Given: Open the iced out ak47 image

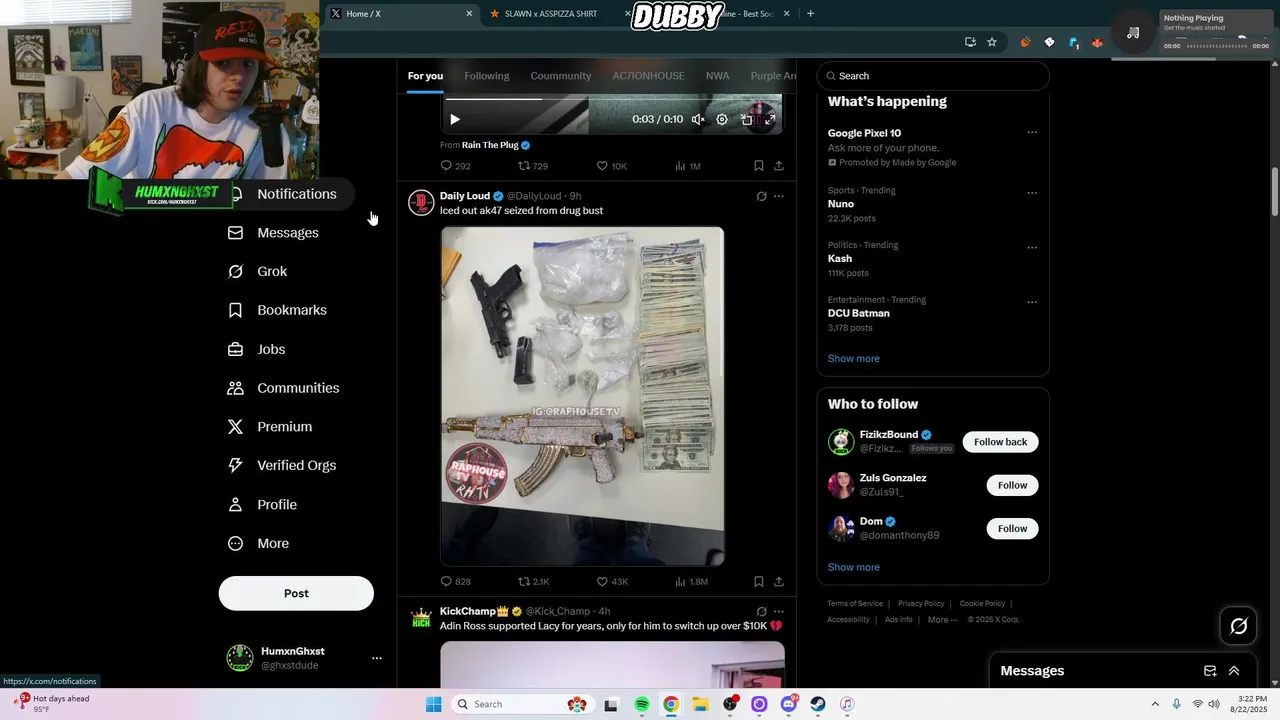Looking at the screenshot, I should pos(582,396).
